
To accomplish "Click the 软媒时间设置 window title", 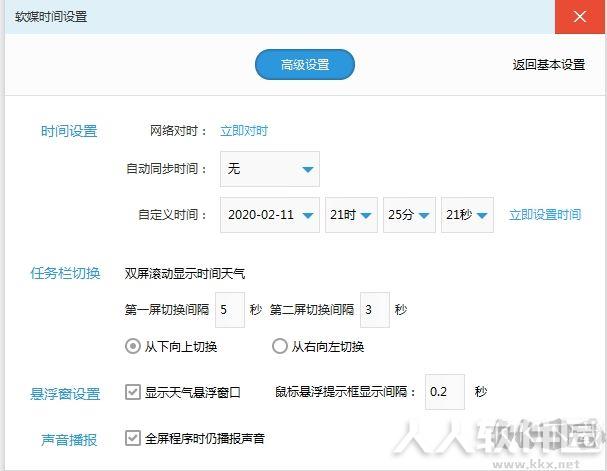I will coord(51,17).
